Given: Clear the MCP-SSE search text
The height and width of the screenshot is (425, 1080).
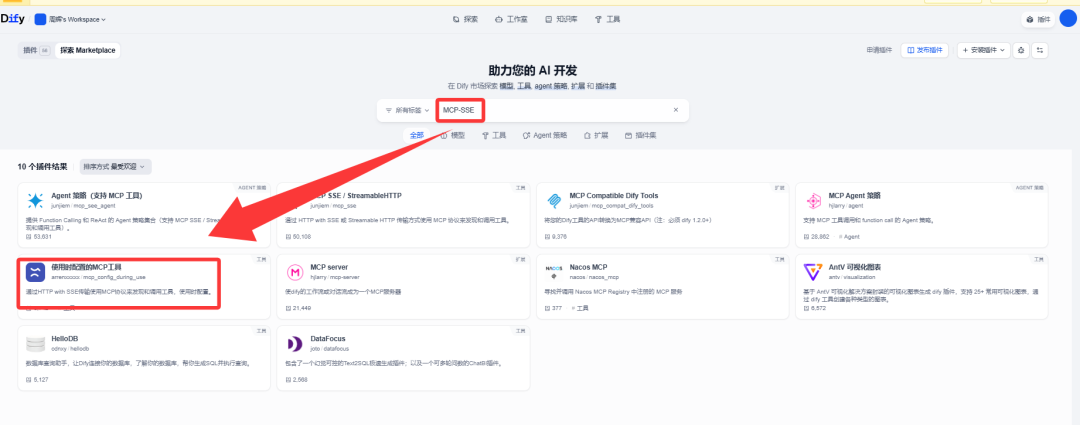Looking at the screenshot, I should pyautogui.click(x=676, y=110).
